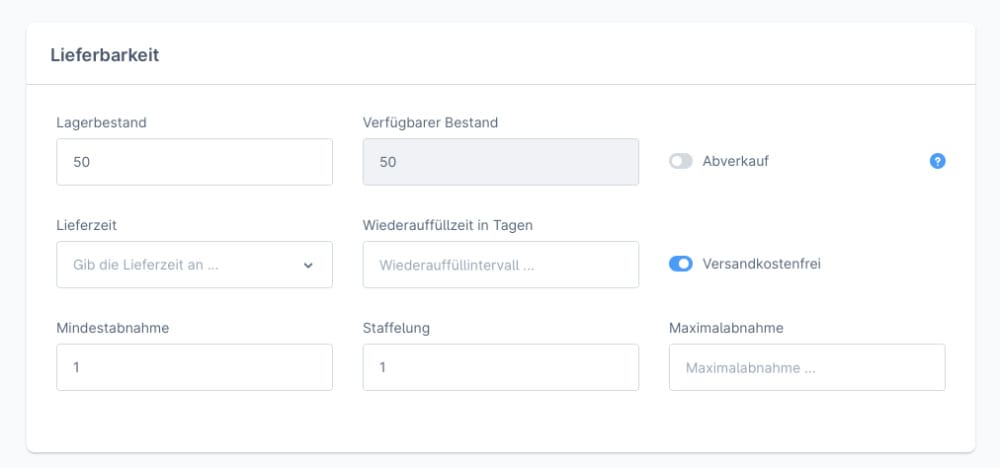Click the Lieferbarkeit card header title
The image size is (1000, 468).
point(105,55)
